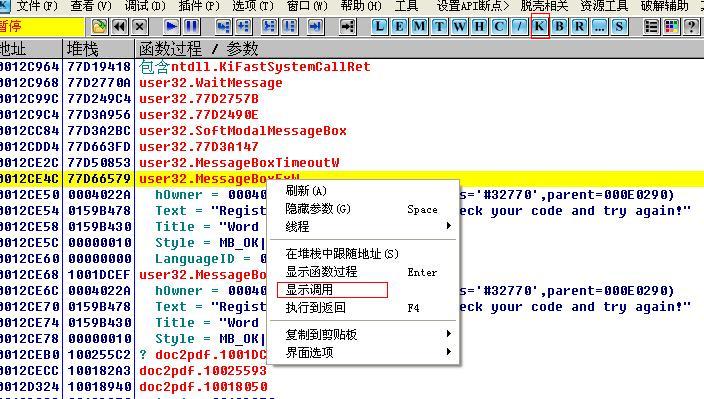Open the 插件(P) menu
Image resolution: width=704 pixels, height=399 pixels.
(x=199, y=6)
